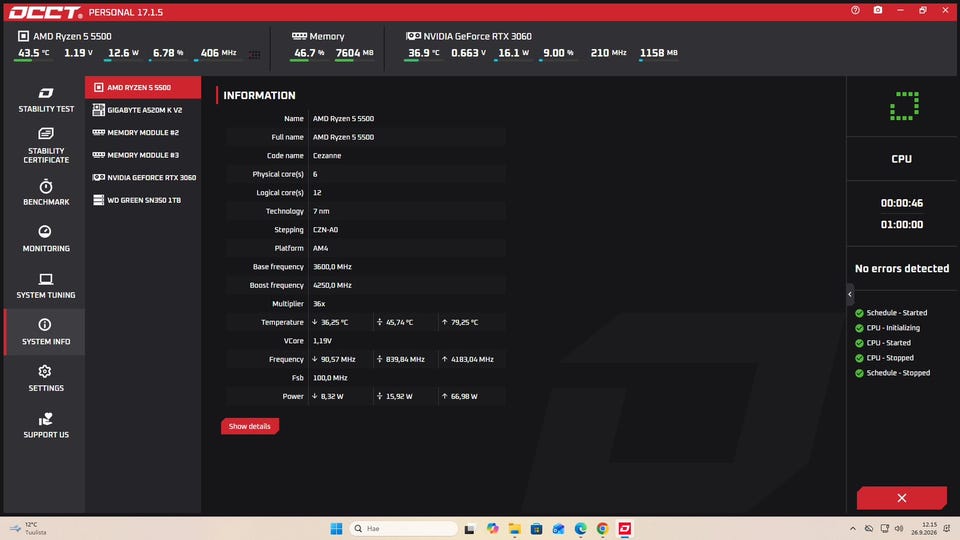Viewport: 960px width, 540px height.
Task: Click the 'No errors detected' status
Action: (902, 269)
